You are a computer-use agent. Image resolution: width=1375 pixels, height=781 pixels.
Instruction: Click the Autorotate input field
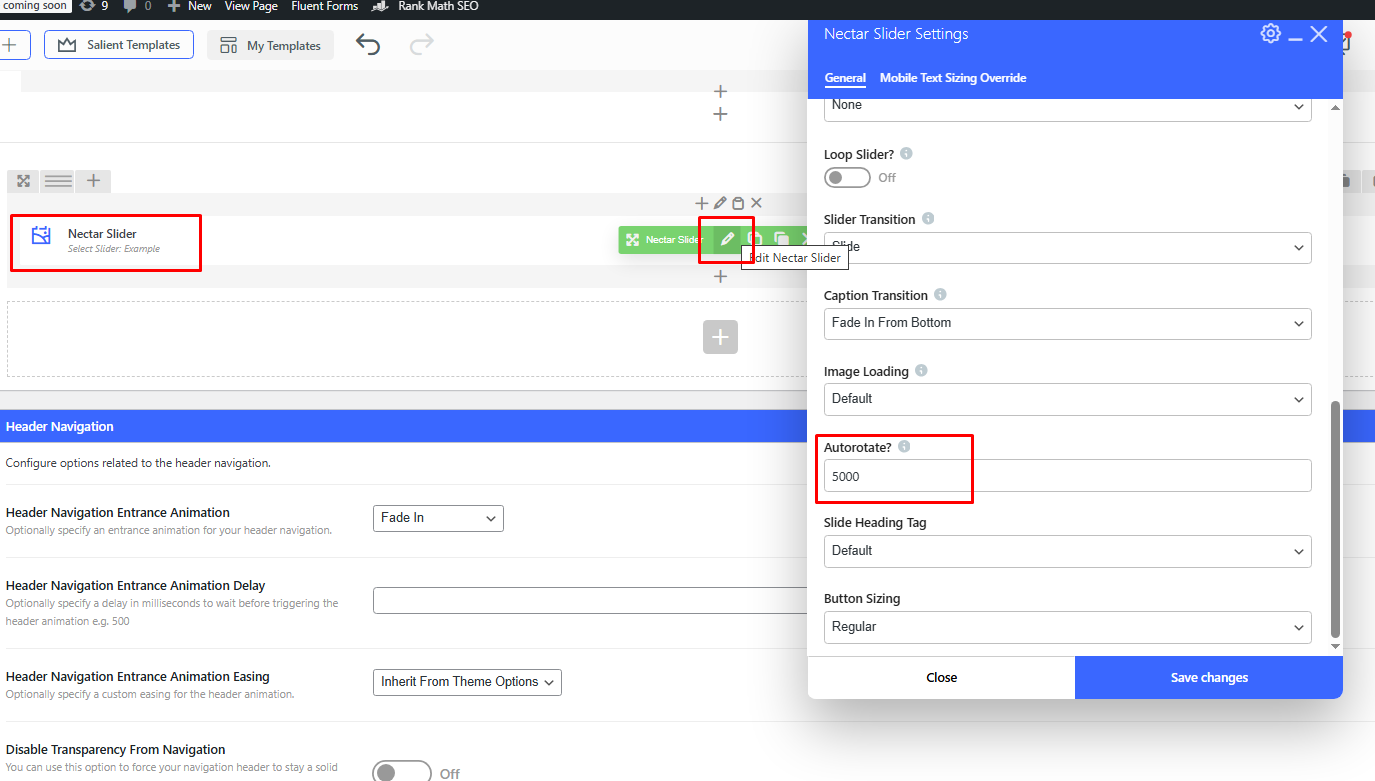(1067, 476)
